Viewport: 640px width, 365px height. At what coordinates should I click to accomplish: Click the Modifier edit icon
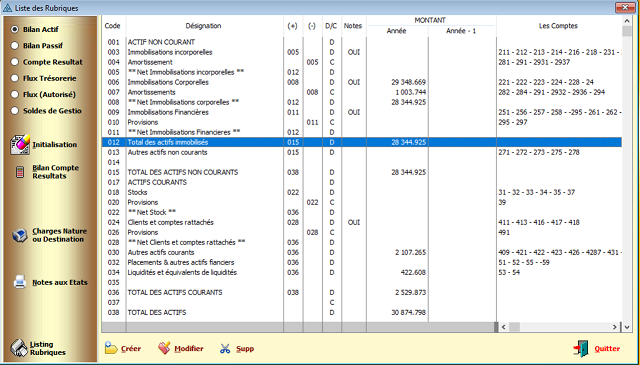164,348
